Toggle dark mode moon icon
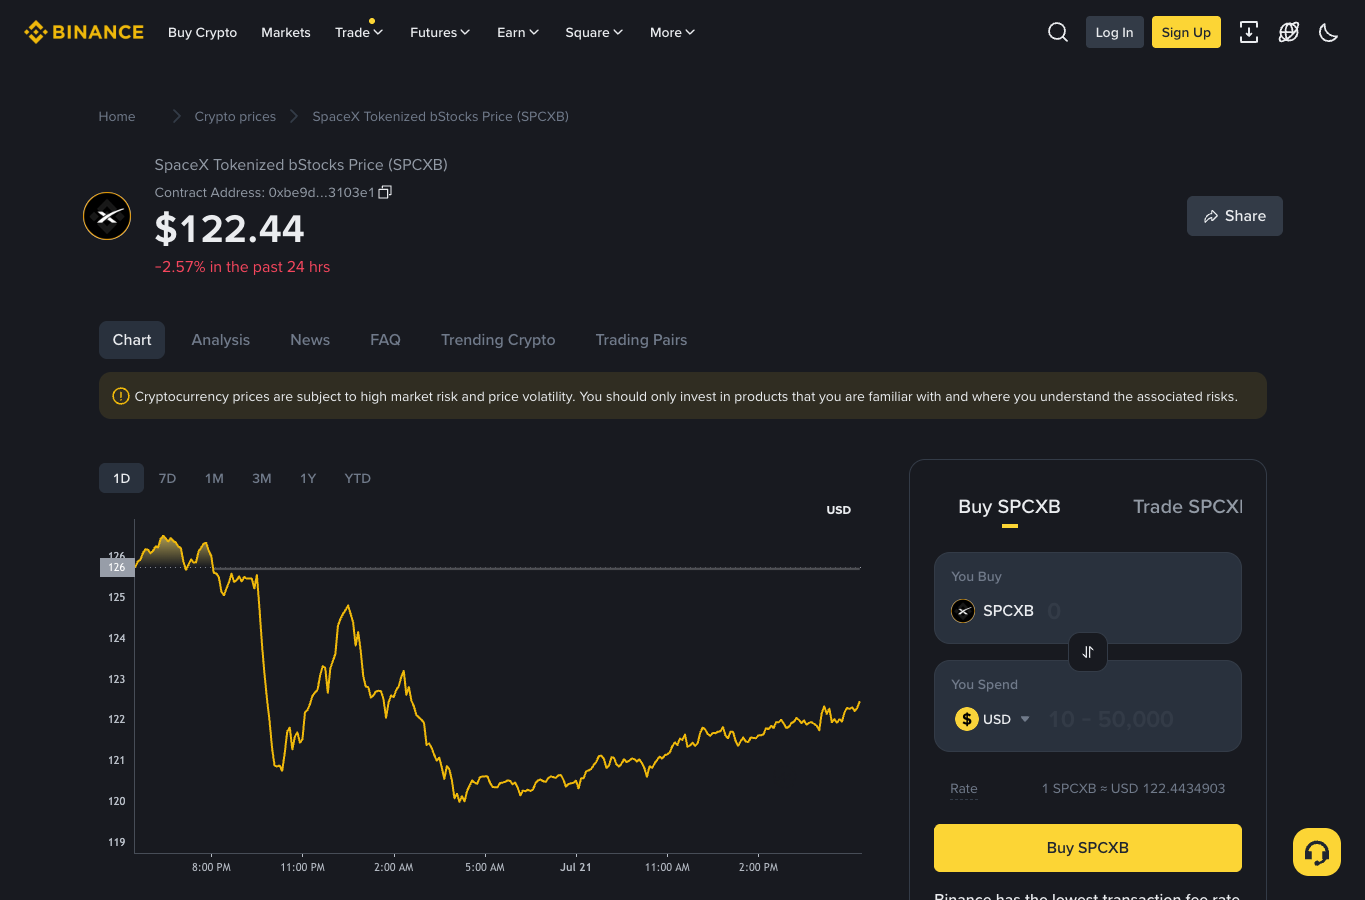Viewport: 1365px width, 900px height. coord(1329,32)
